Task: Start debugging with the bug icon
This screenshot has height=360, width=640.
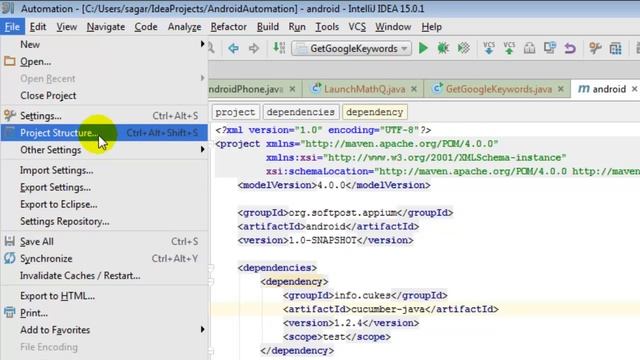Action: click(443, 48)
